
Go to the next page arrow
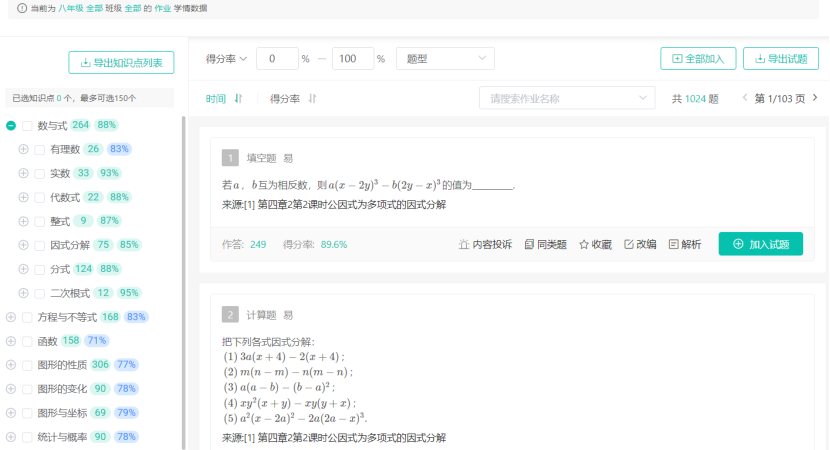point(815,97)
